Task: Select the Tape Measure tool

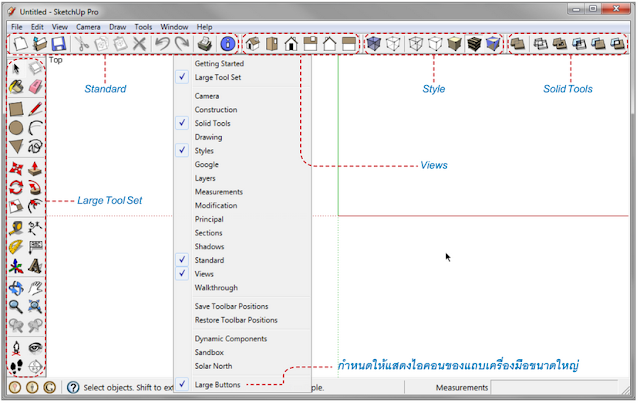Action: click(x=16, y=228)
